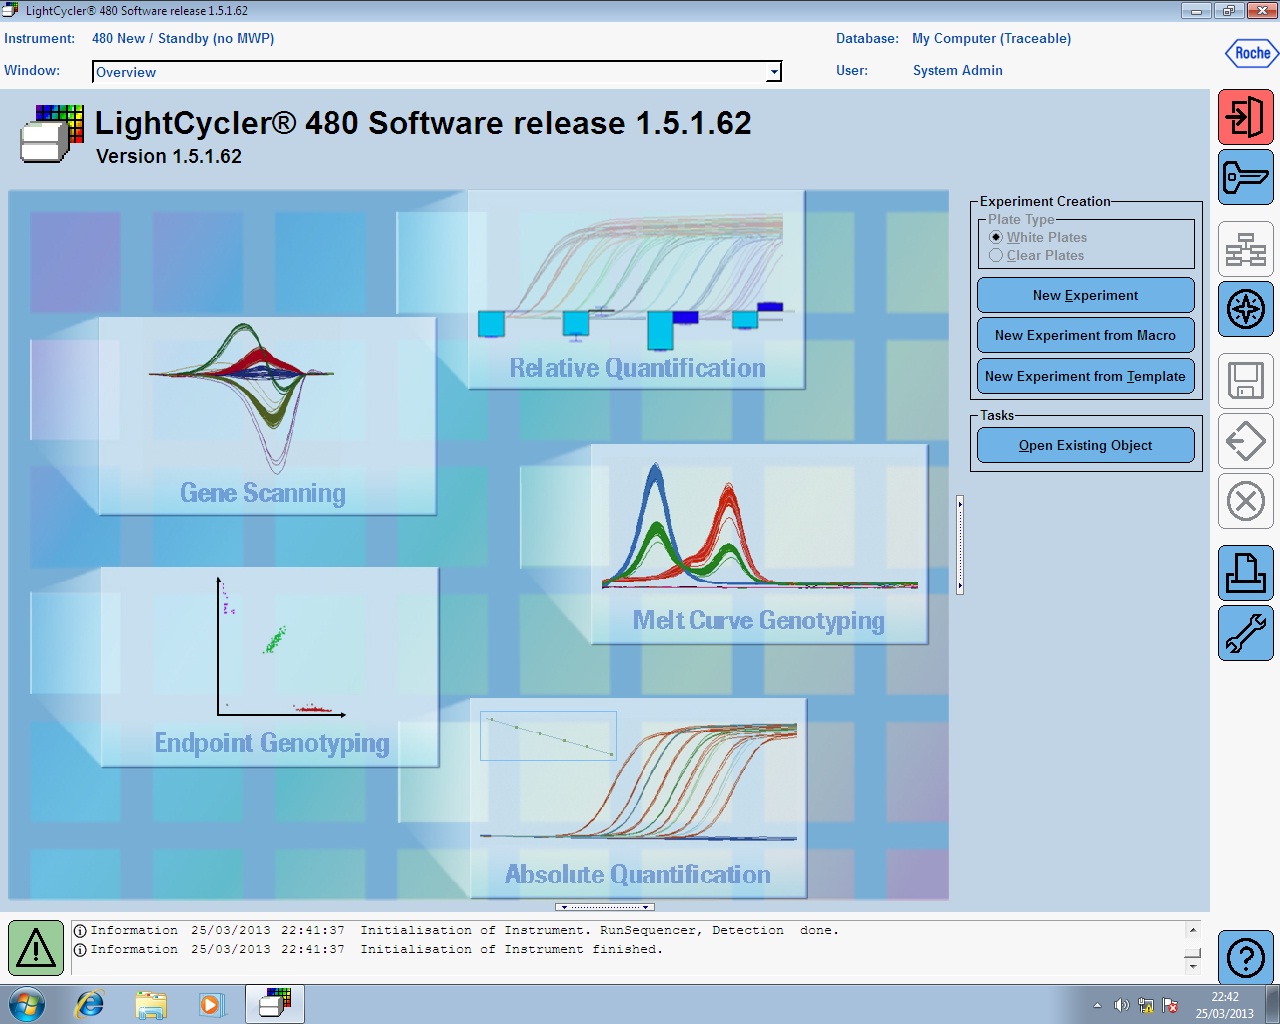Click the Roche logo icon
1280x1024 pixels.
tap(1251, 54)
